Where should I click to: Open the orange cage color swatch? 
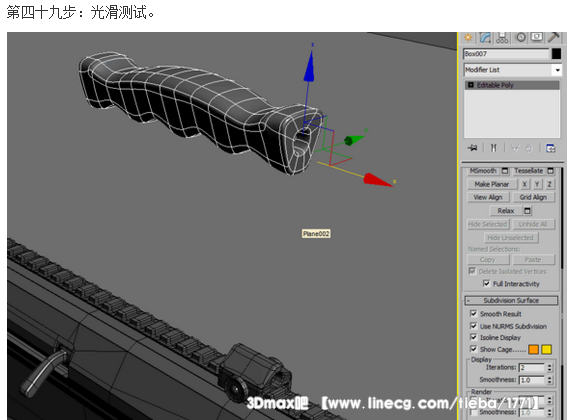[534, 349]
